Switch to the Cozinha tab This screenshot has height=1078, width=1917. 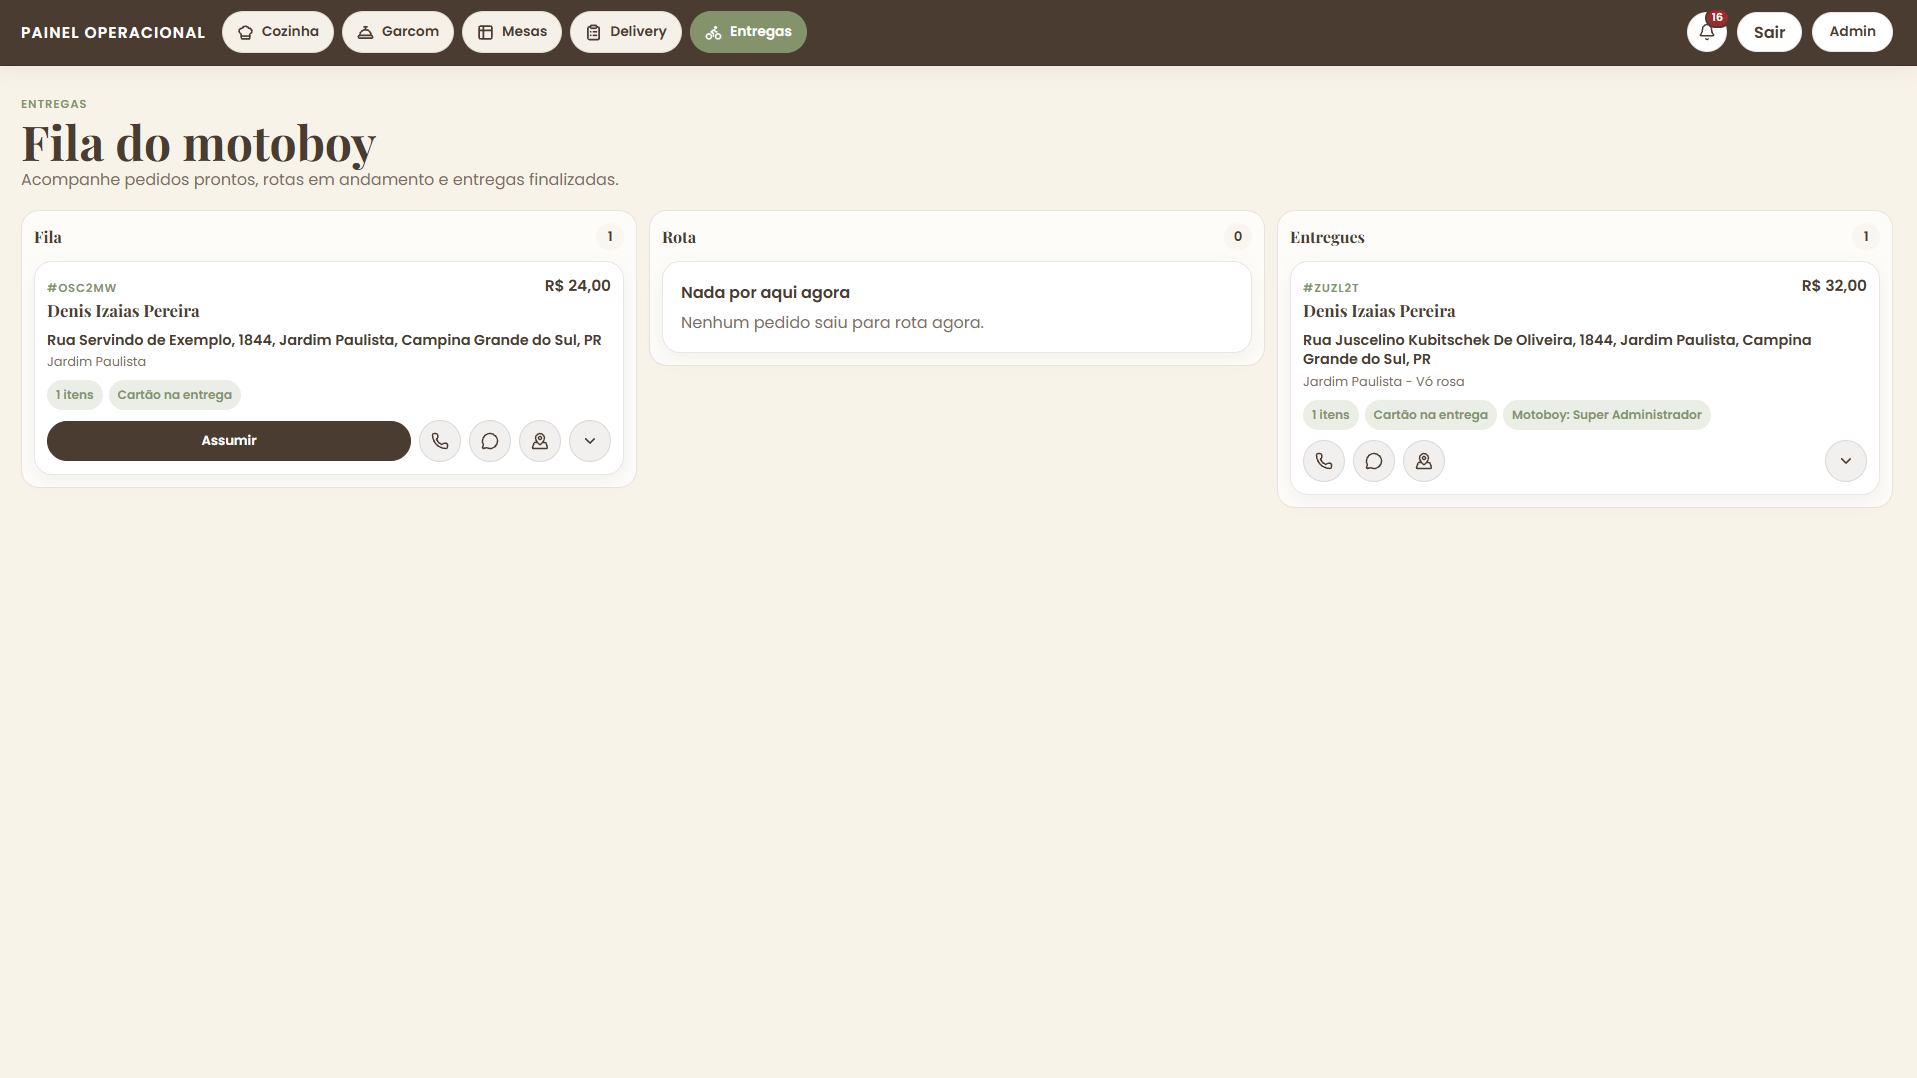[x=278, y=32]
